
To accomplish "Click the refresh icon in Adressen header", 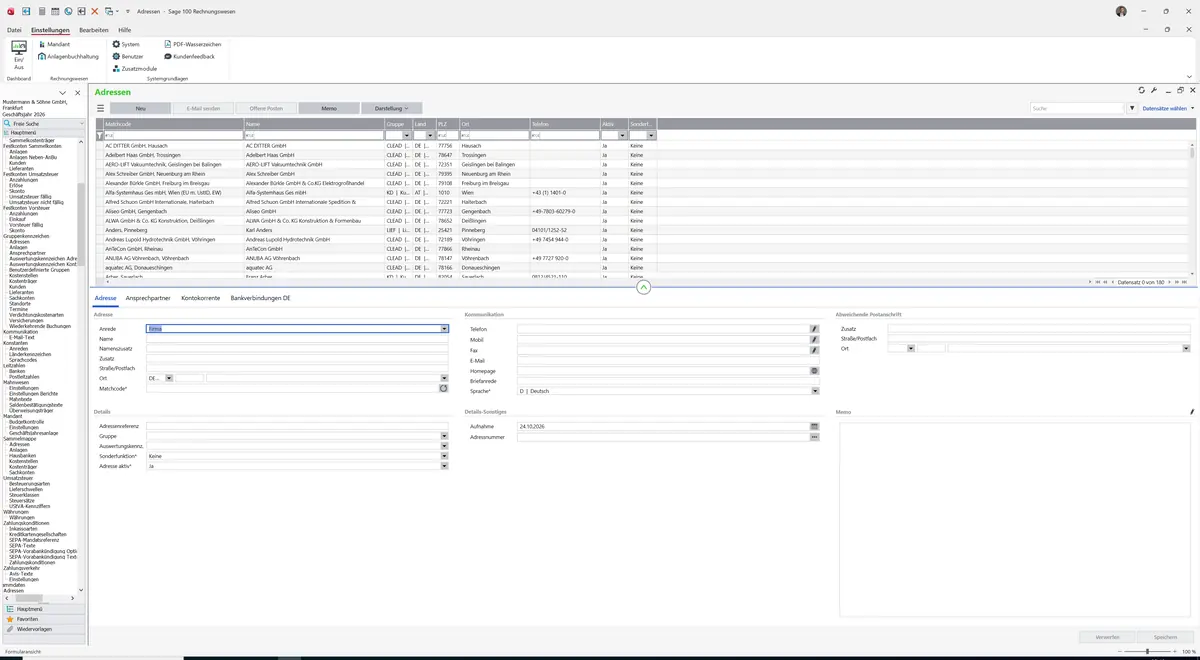I will pos(1141,91).
